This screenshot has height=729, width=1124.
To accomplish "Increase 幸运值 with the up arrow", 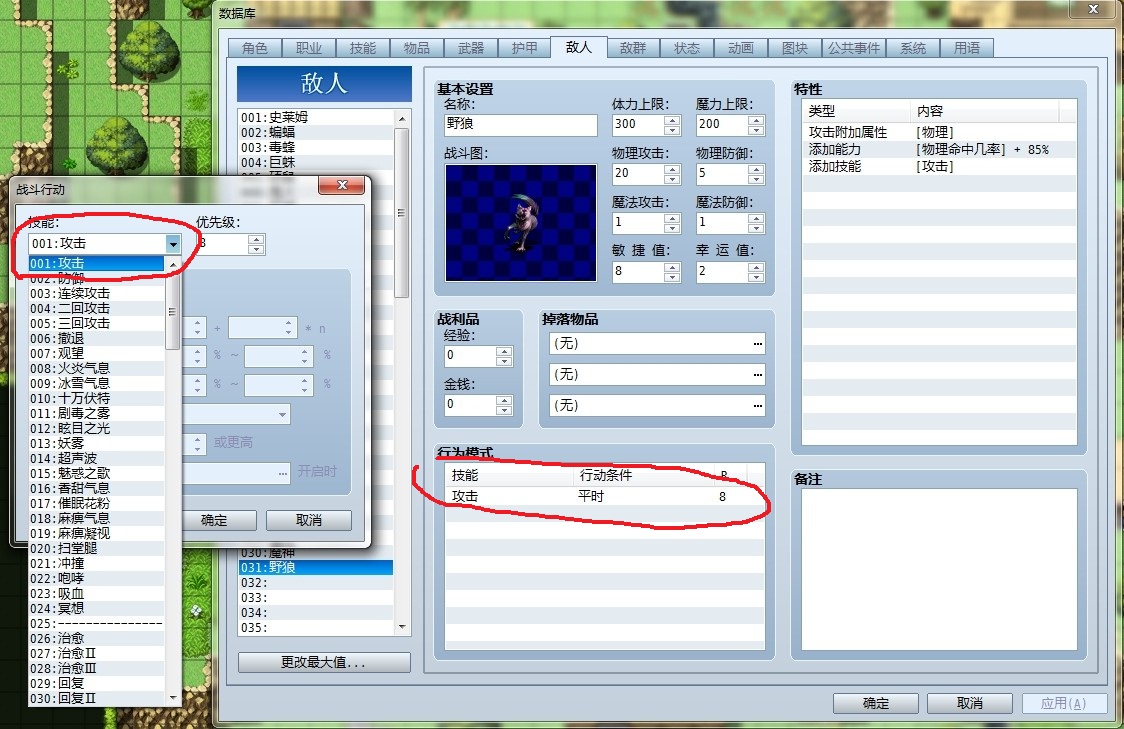I will (756, 267).
